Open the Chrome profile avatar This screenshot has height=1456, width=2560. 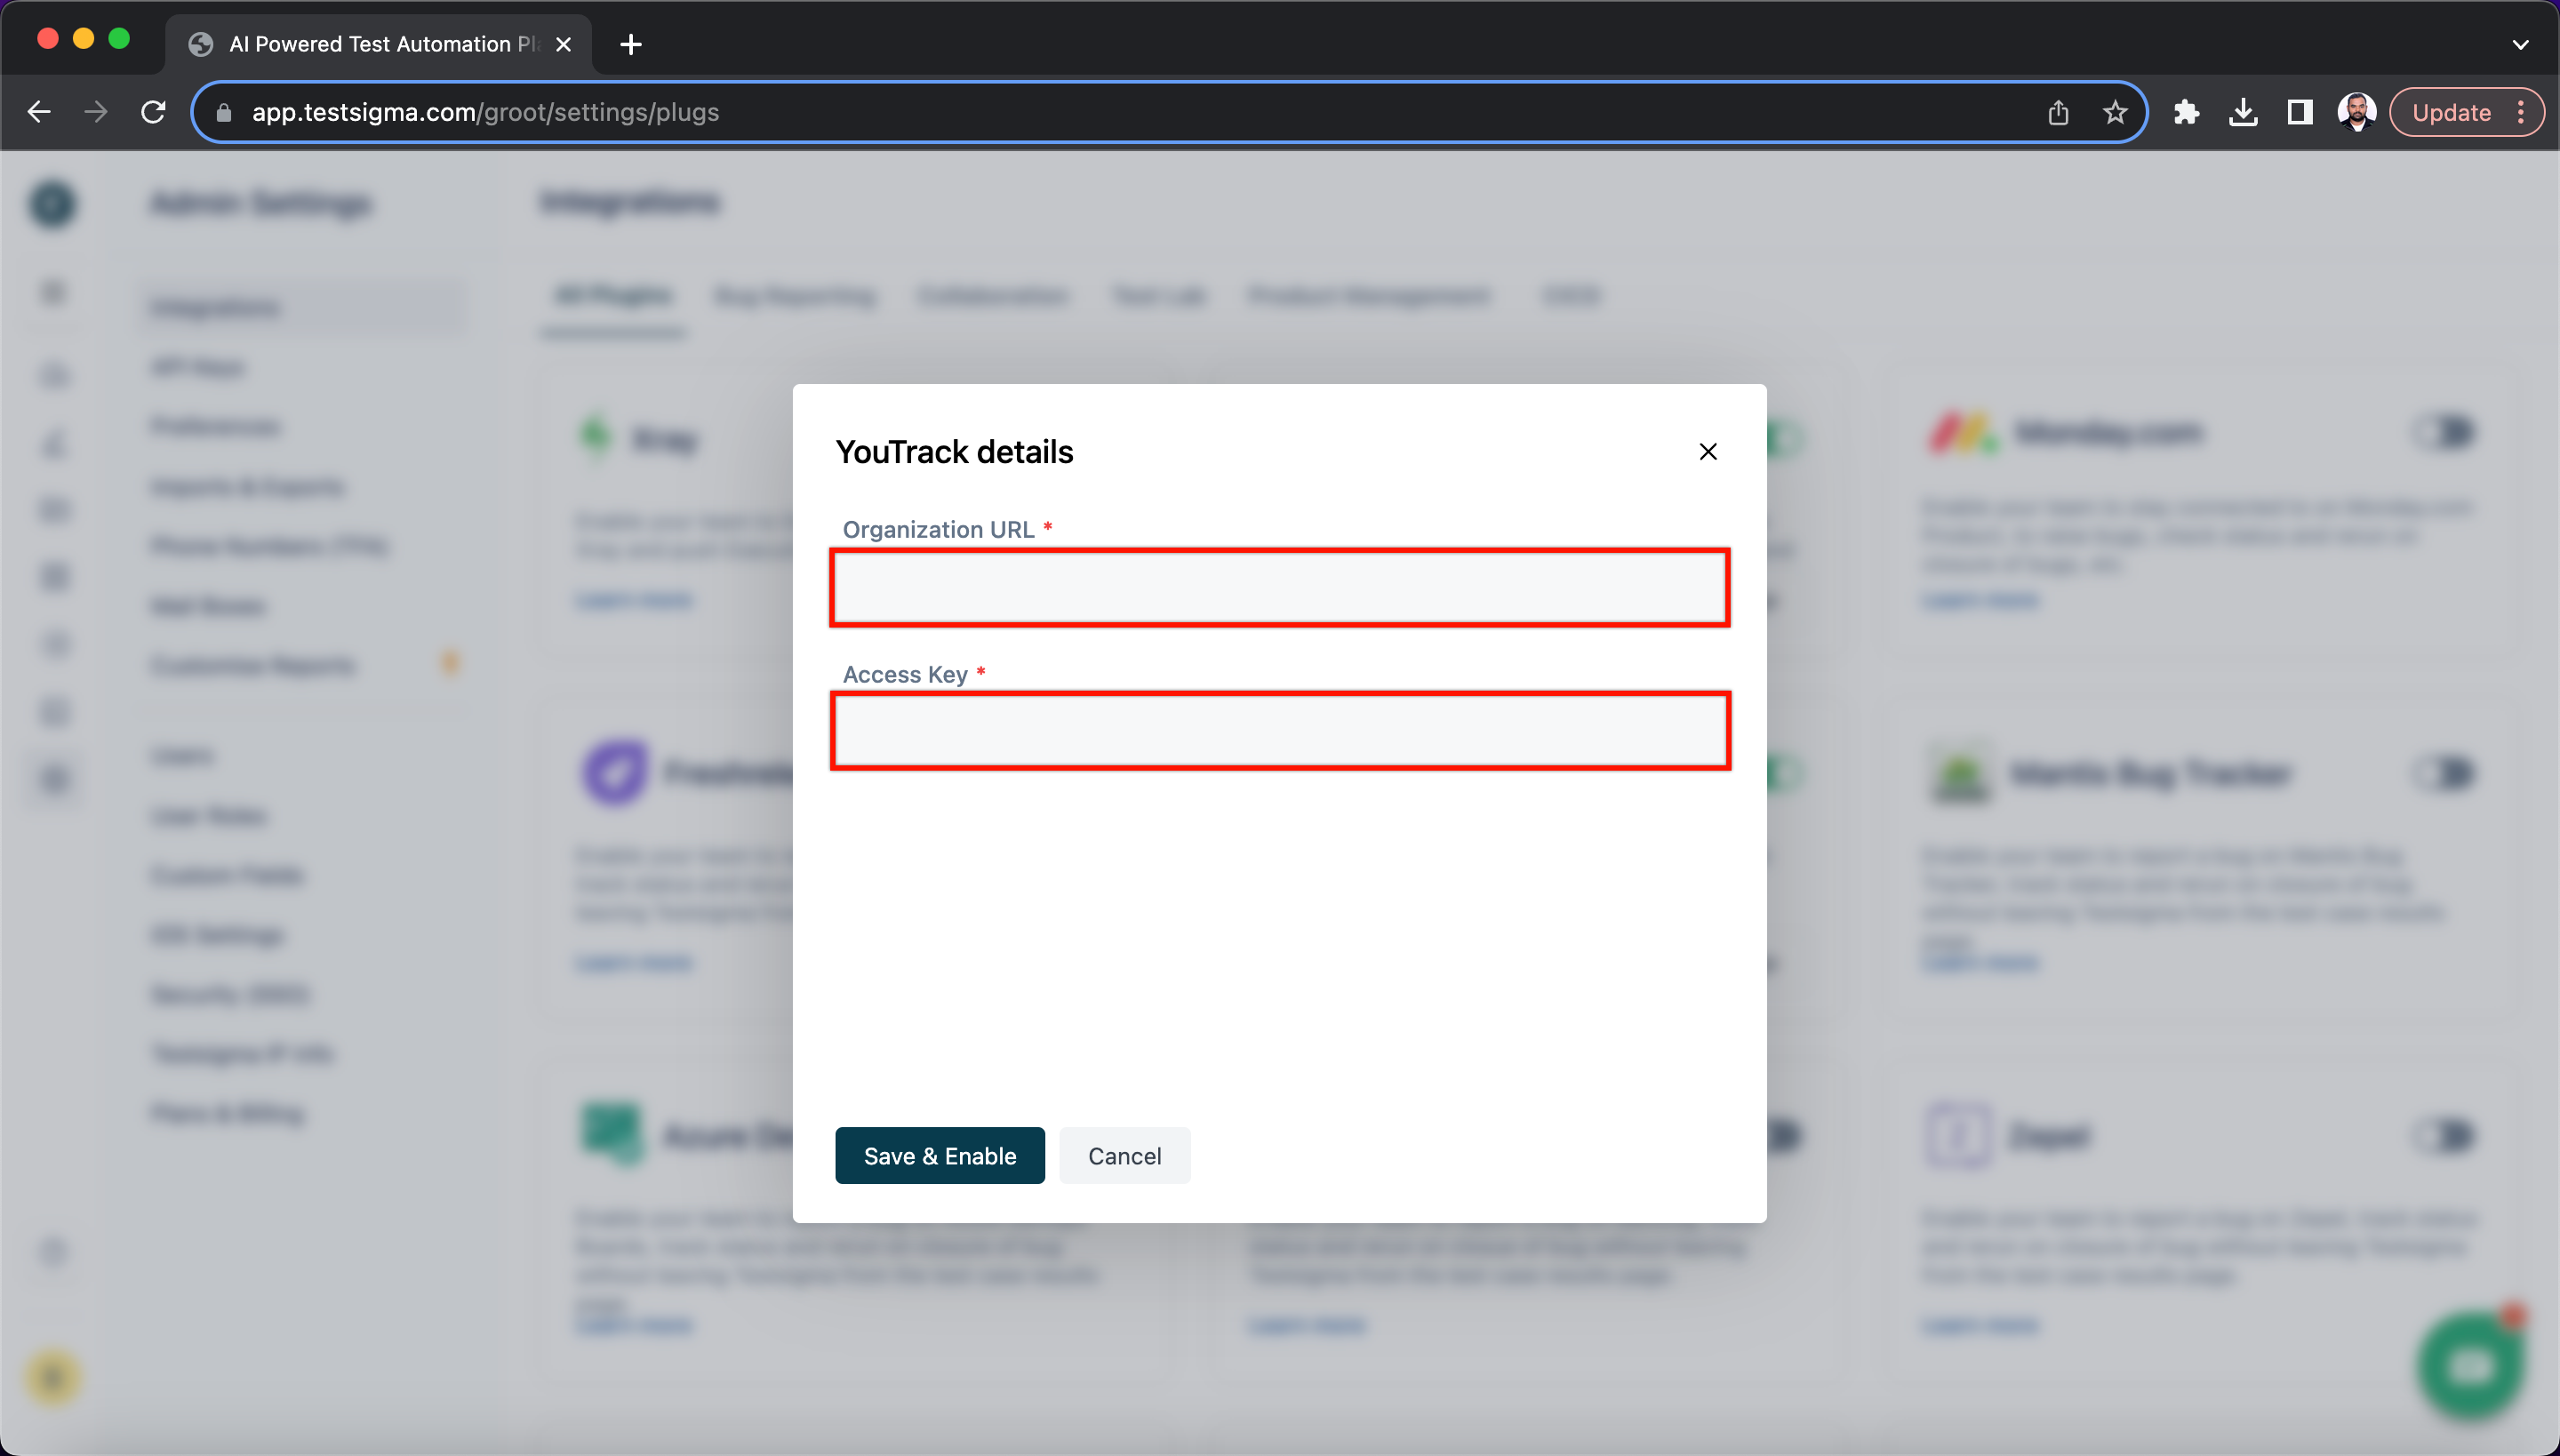click(x=2356, y=112)
